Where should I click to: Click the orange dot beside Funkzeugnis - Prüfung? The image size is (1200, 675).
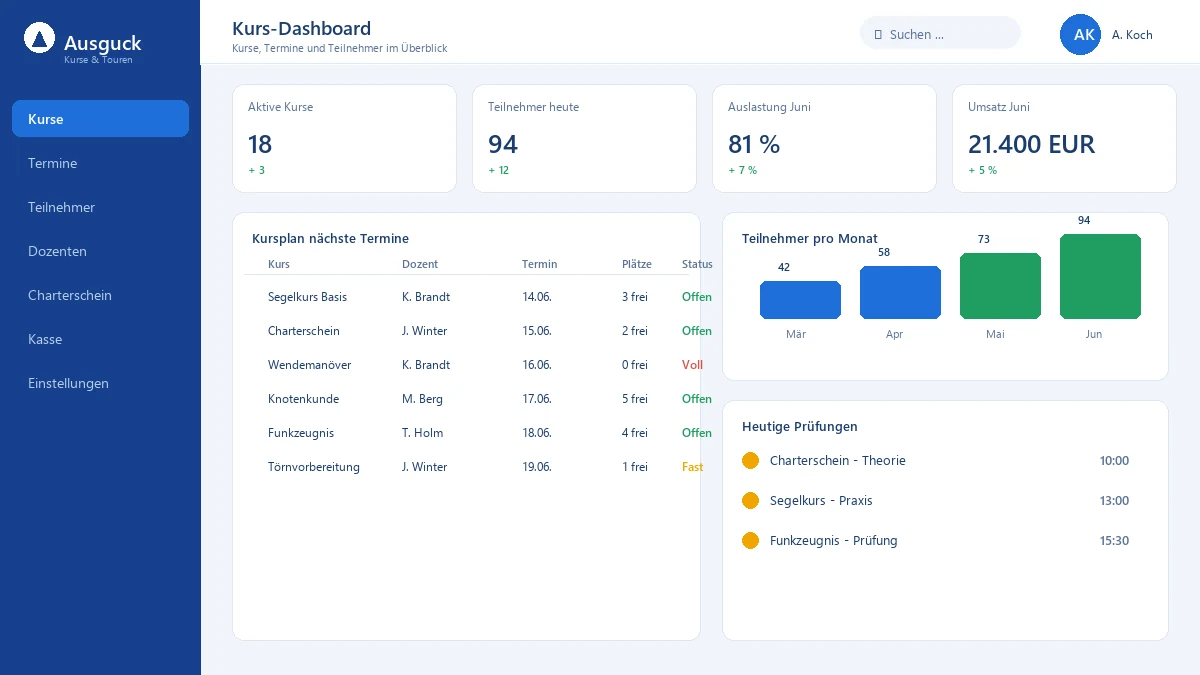click(751, 541)
